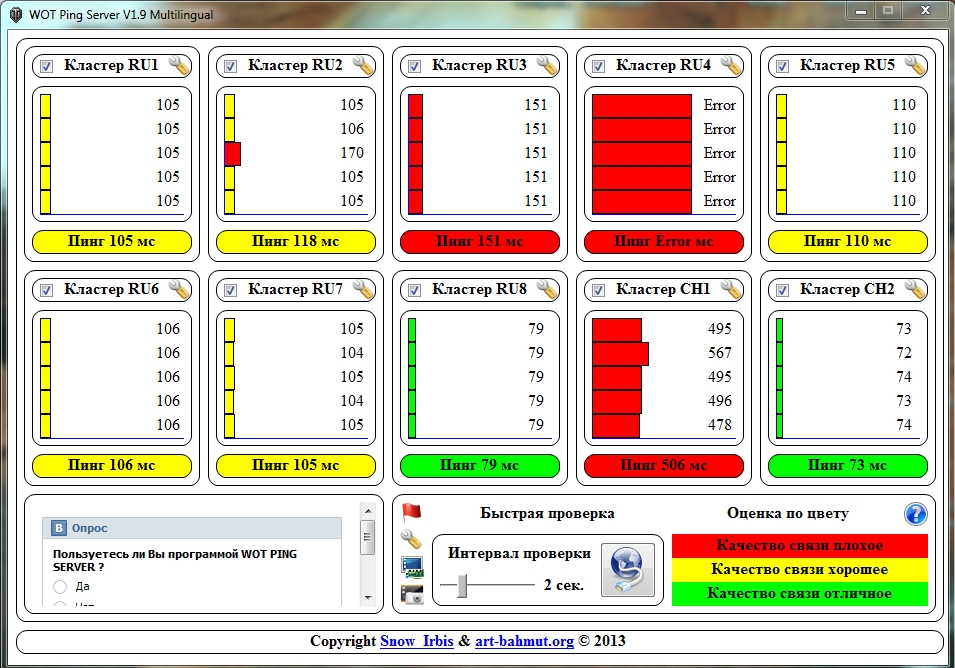Click the Пинг 110 мс bar under RU5
The image size is (955, 668).
click(x=848, y=242)
